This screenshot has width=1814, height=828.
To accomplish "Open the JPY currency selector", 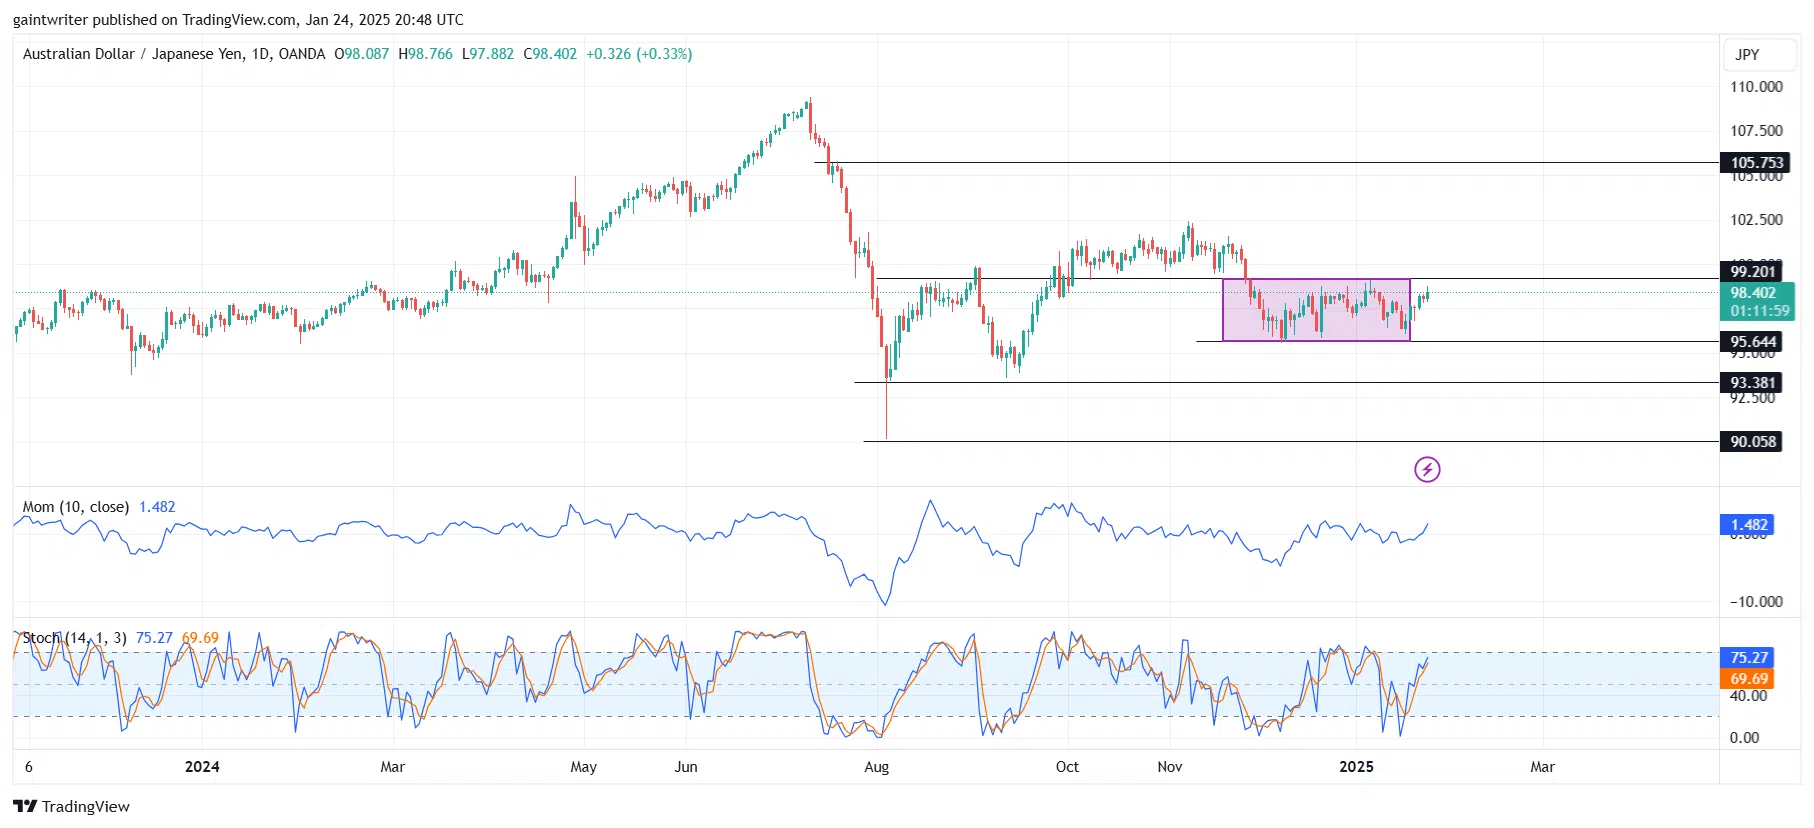I will click(x=1747, y=55).
